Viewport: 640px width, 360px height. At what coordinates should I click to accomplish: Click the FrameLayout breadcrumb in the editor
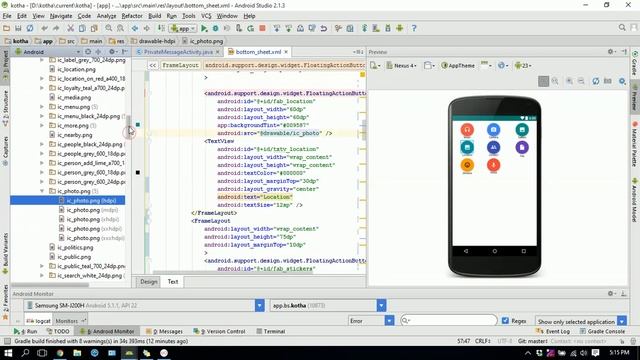click(180, 65)
